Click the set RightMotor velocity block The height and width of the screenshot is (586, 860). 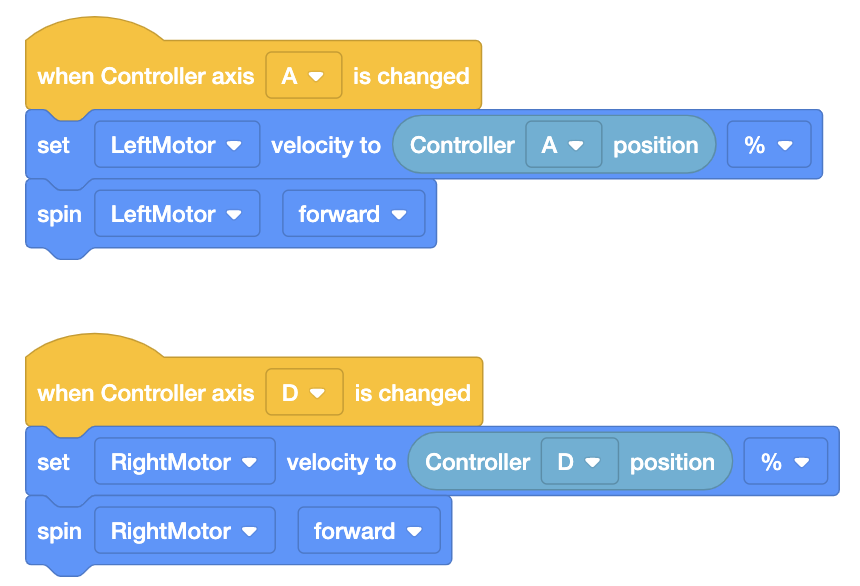341,461
